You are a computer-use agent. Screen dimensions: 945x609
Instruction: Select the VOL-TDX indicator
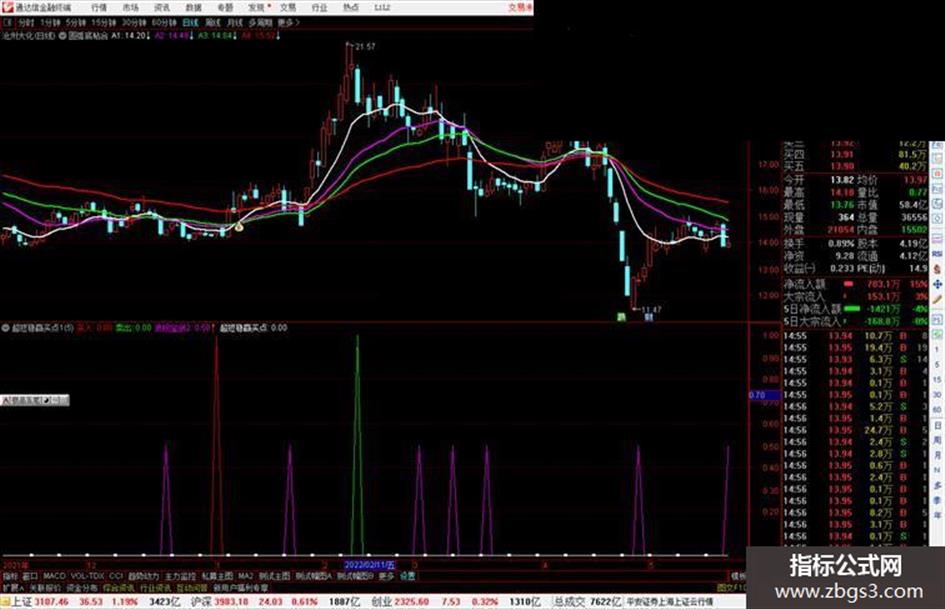coord(87,576)
